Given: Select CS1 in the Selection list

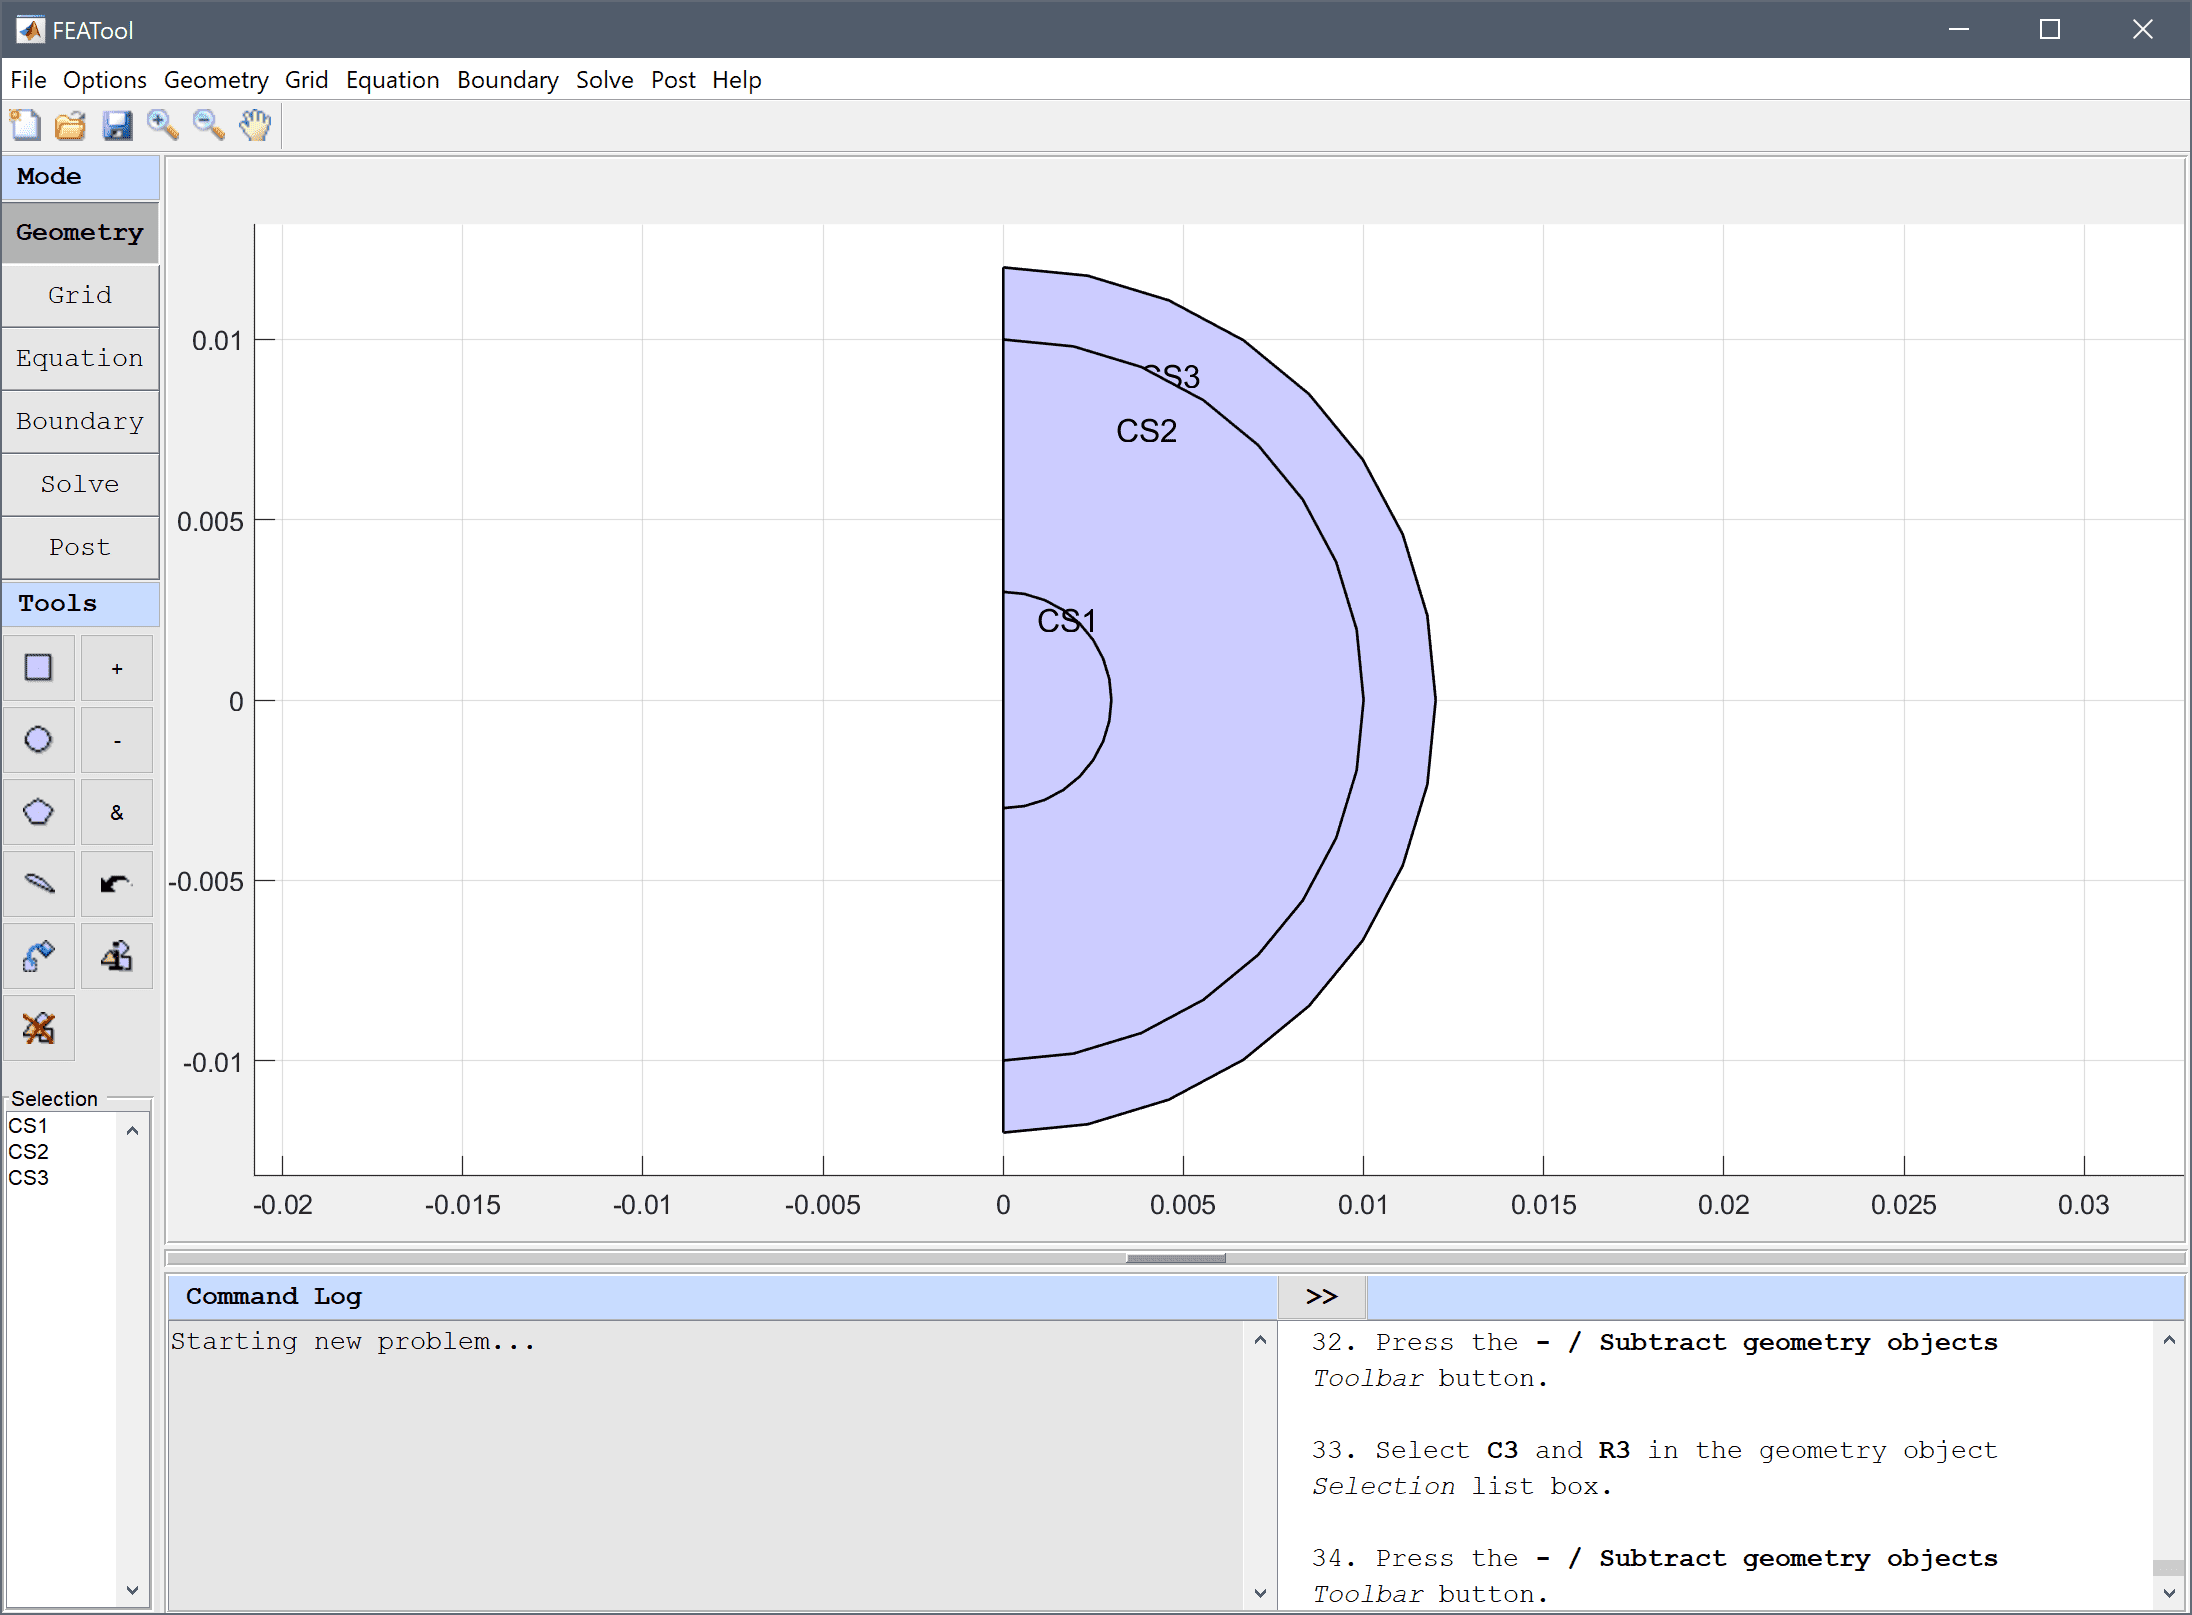Looking at the screenshot, I should 62,1126.
